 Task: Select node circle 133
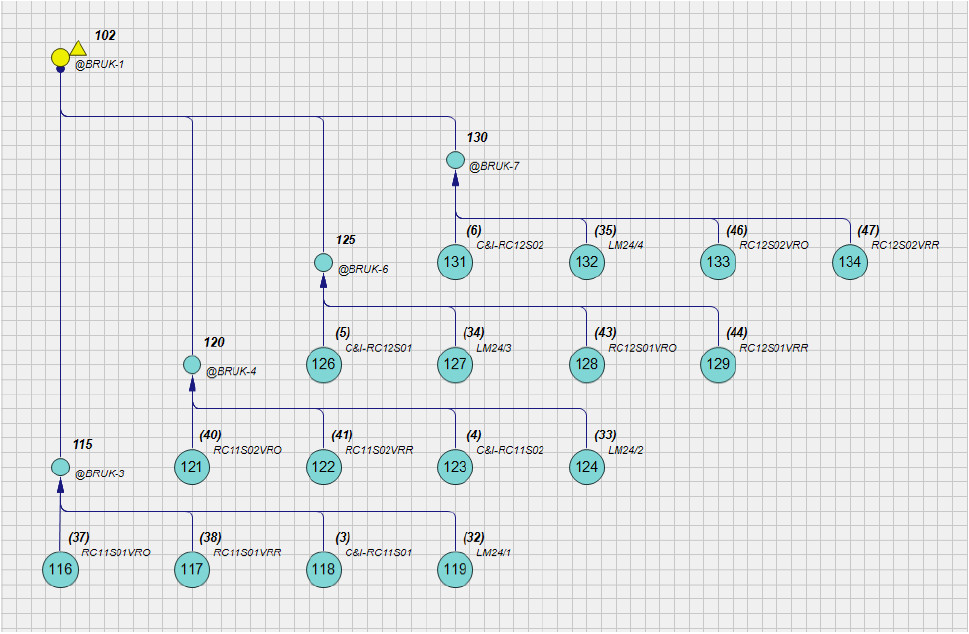(x=718, y=262)
